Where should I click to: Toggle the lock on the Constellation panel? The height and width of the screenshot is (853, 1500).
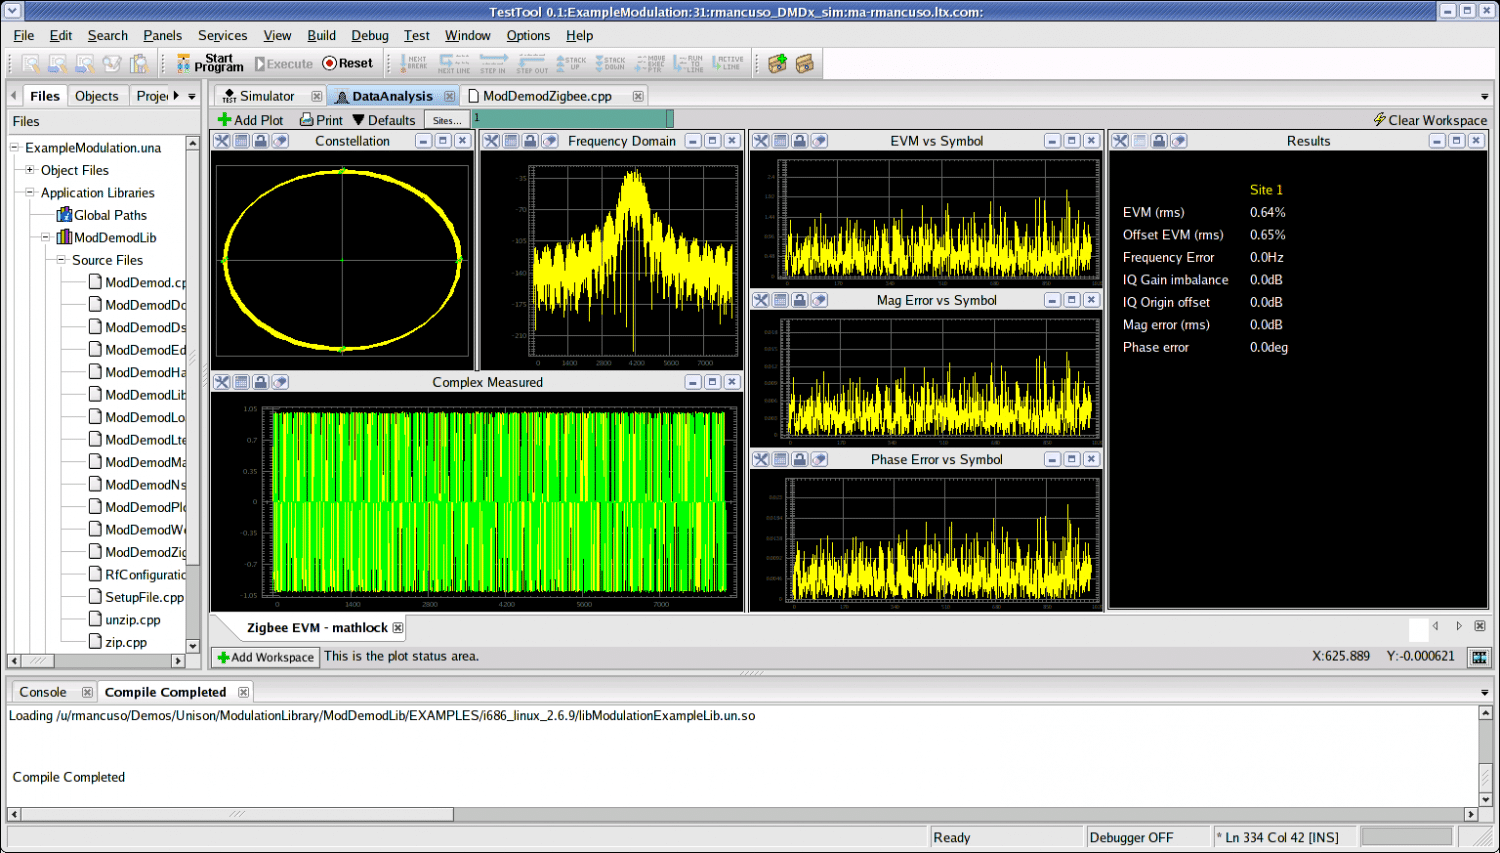point(260,141)
